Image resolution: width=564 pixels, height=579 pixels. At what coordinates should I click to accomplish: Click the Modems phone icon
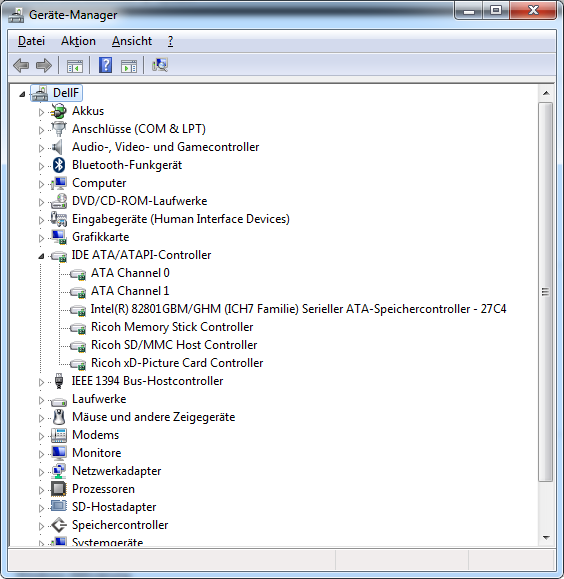click(x=59, y=435)
